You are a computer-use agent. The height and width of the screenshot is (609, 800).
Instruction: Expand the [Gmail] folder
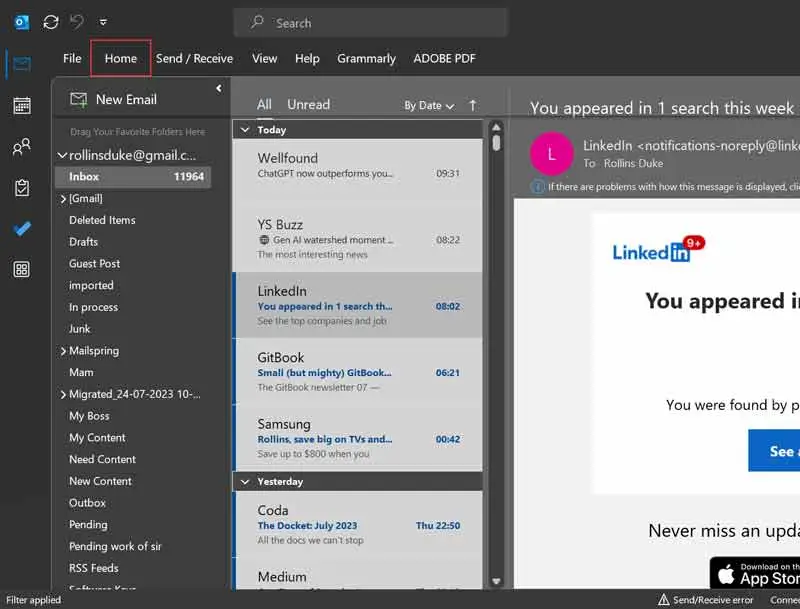[x=63, y=199]
